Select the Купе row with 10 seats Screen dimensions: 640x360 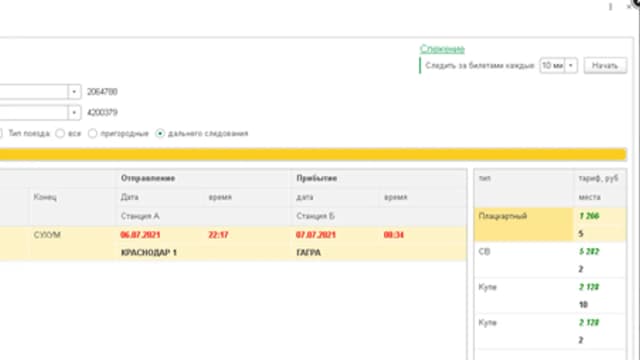[550, 296]
